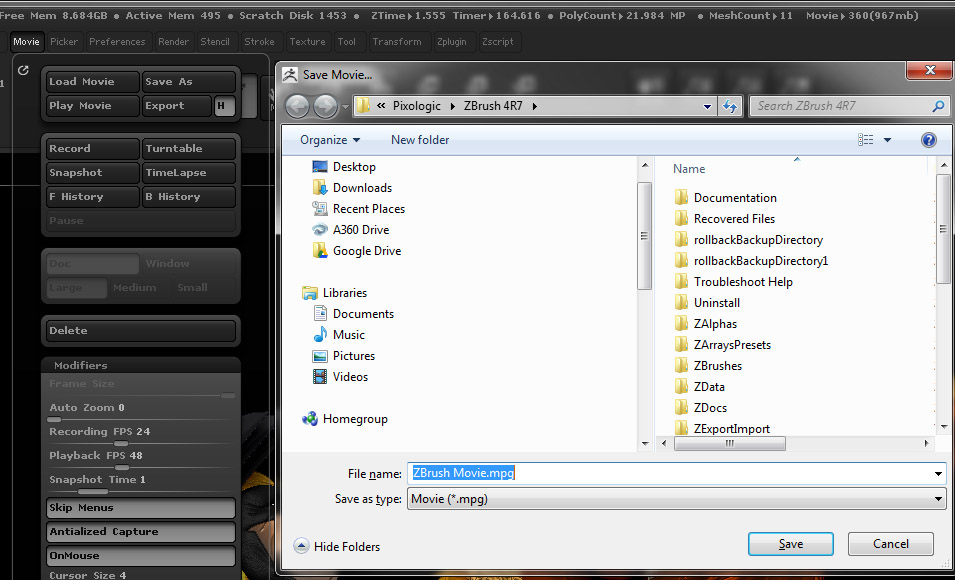This screenshot has height=580, width=955.
Task: Click the Recording FPS slider
Action: (x=141, y=435)
